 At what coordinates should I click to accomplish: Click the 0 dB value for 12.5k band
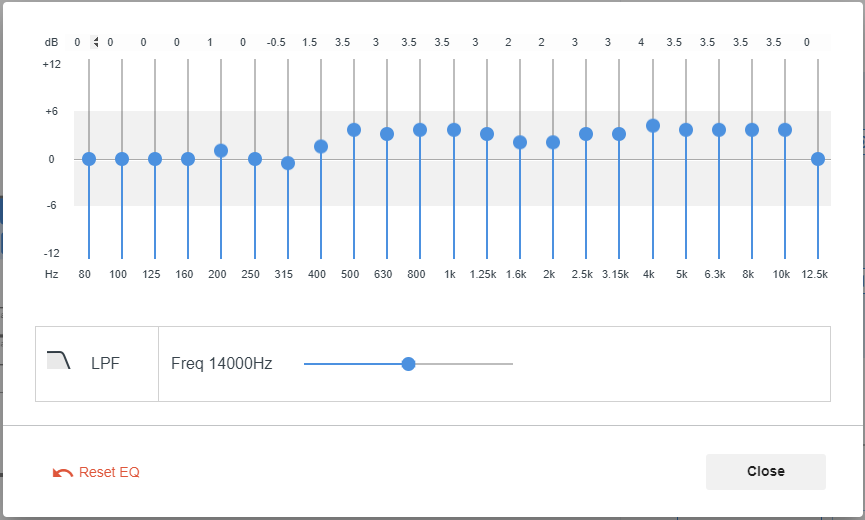point(807,42)
